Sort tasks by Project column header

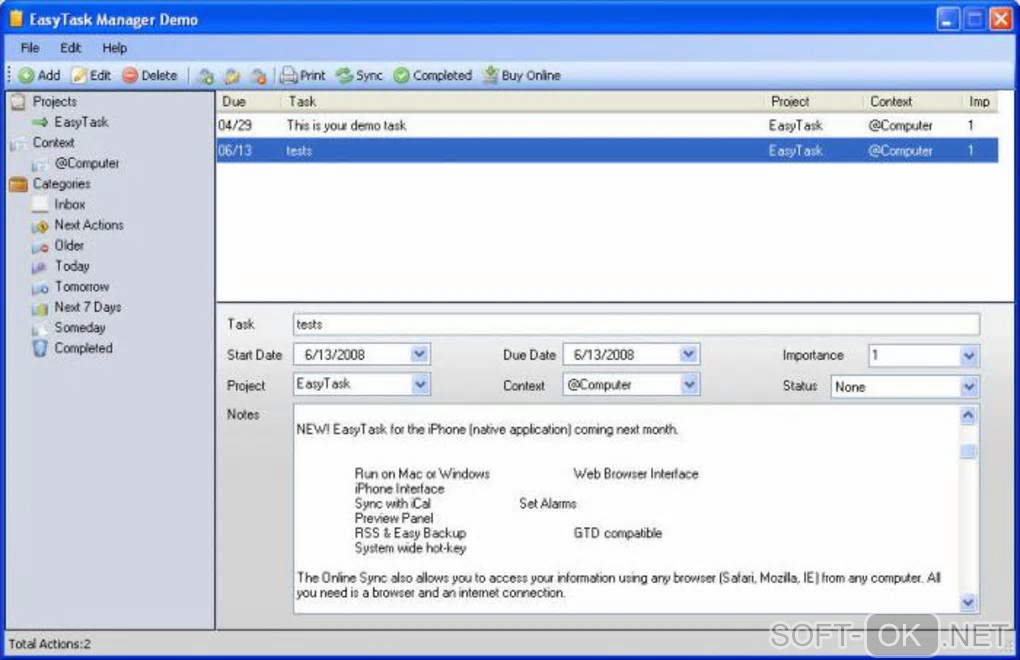point(814,101)
